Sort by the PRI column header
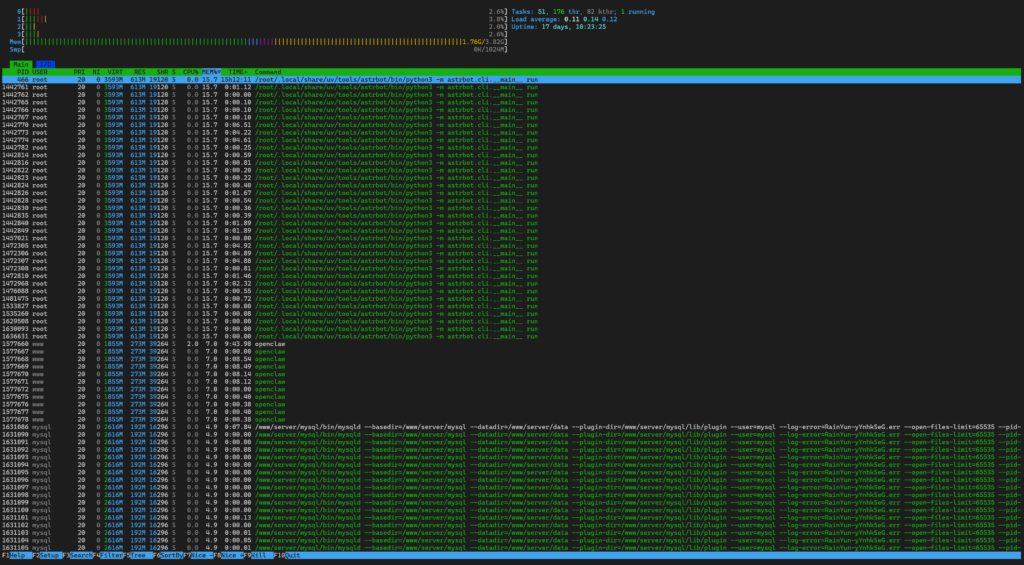 (79, 72)
